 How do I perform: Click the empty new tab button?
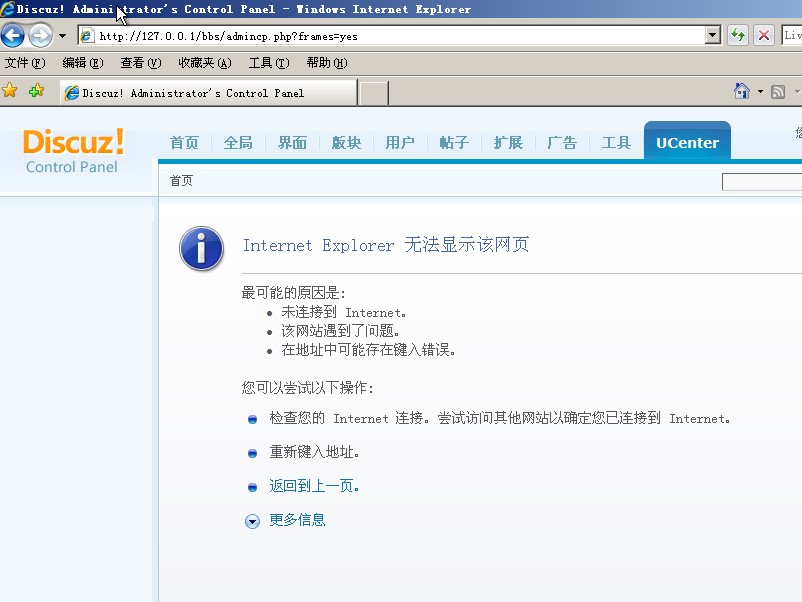point(373,93)
